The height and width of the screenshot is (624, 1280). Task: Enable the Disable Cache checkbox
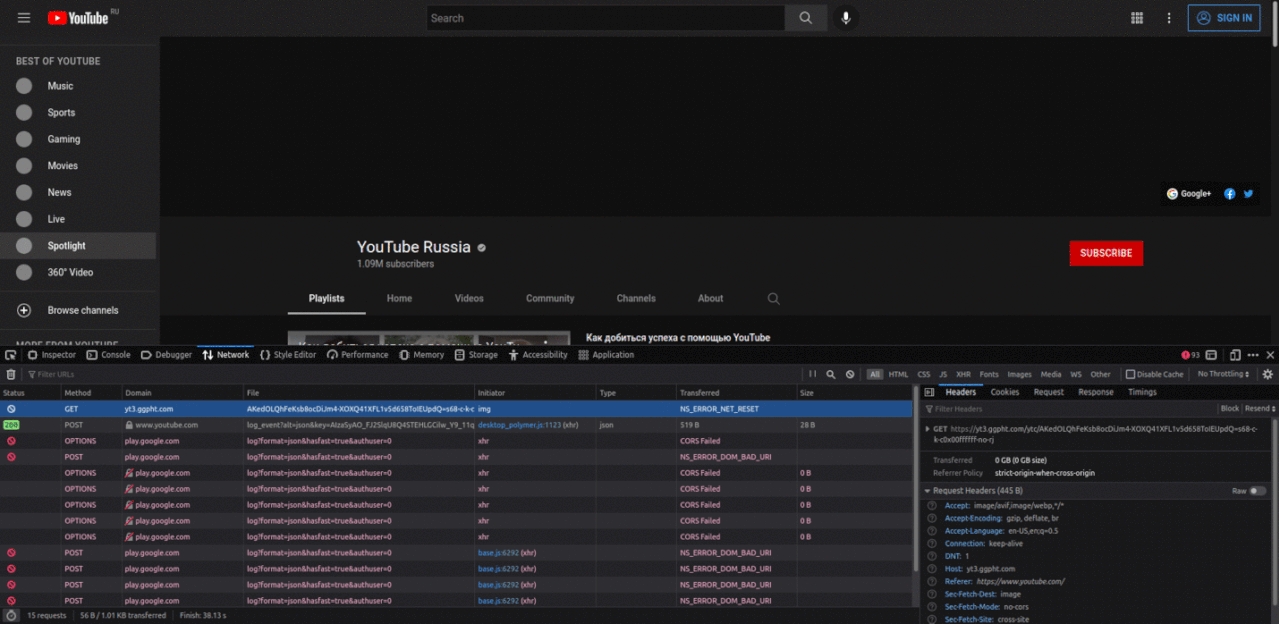[1131, 374]
